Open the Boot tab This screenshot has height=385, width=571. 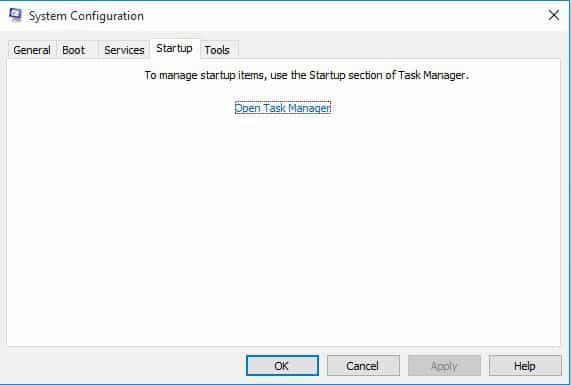coord(73,50)
